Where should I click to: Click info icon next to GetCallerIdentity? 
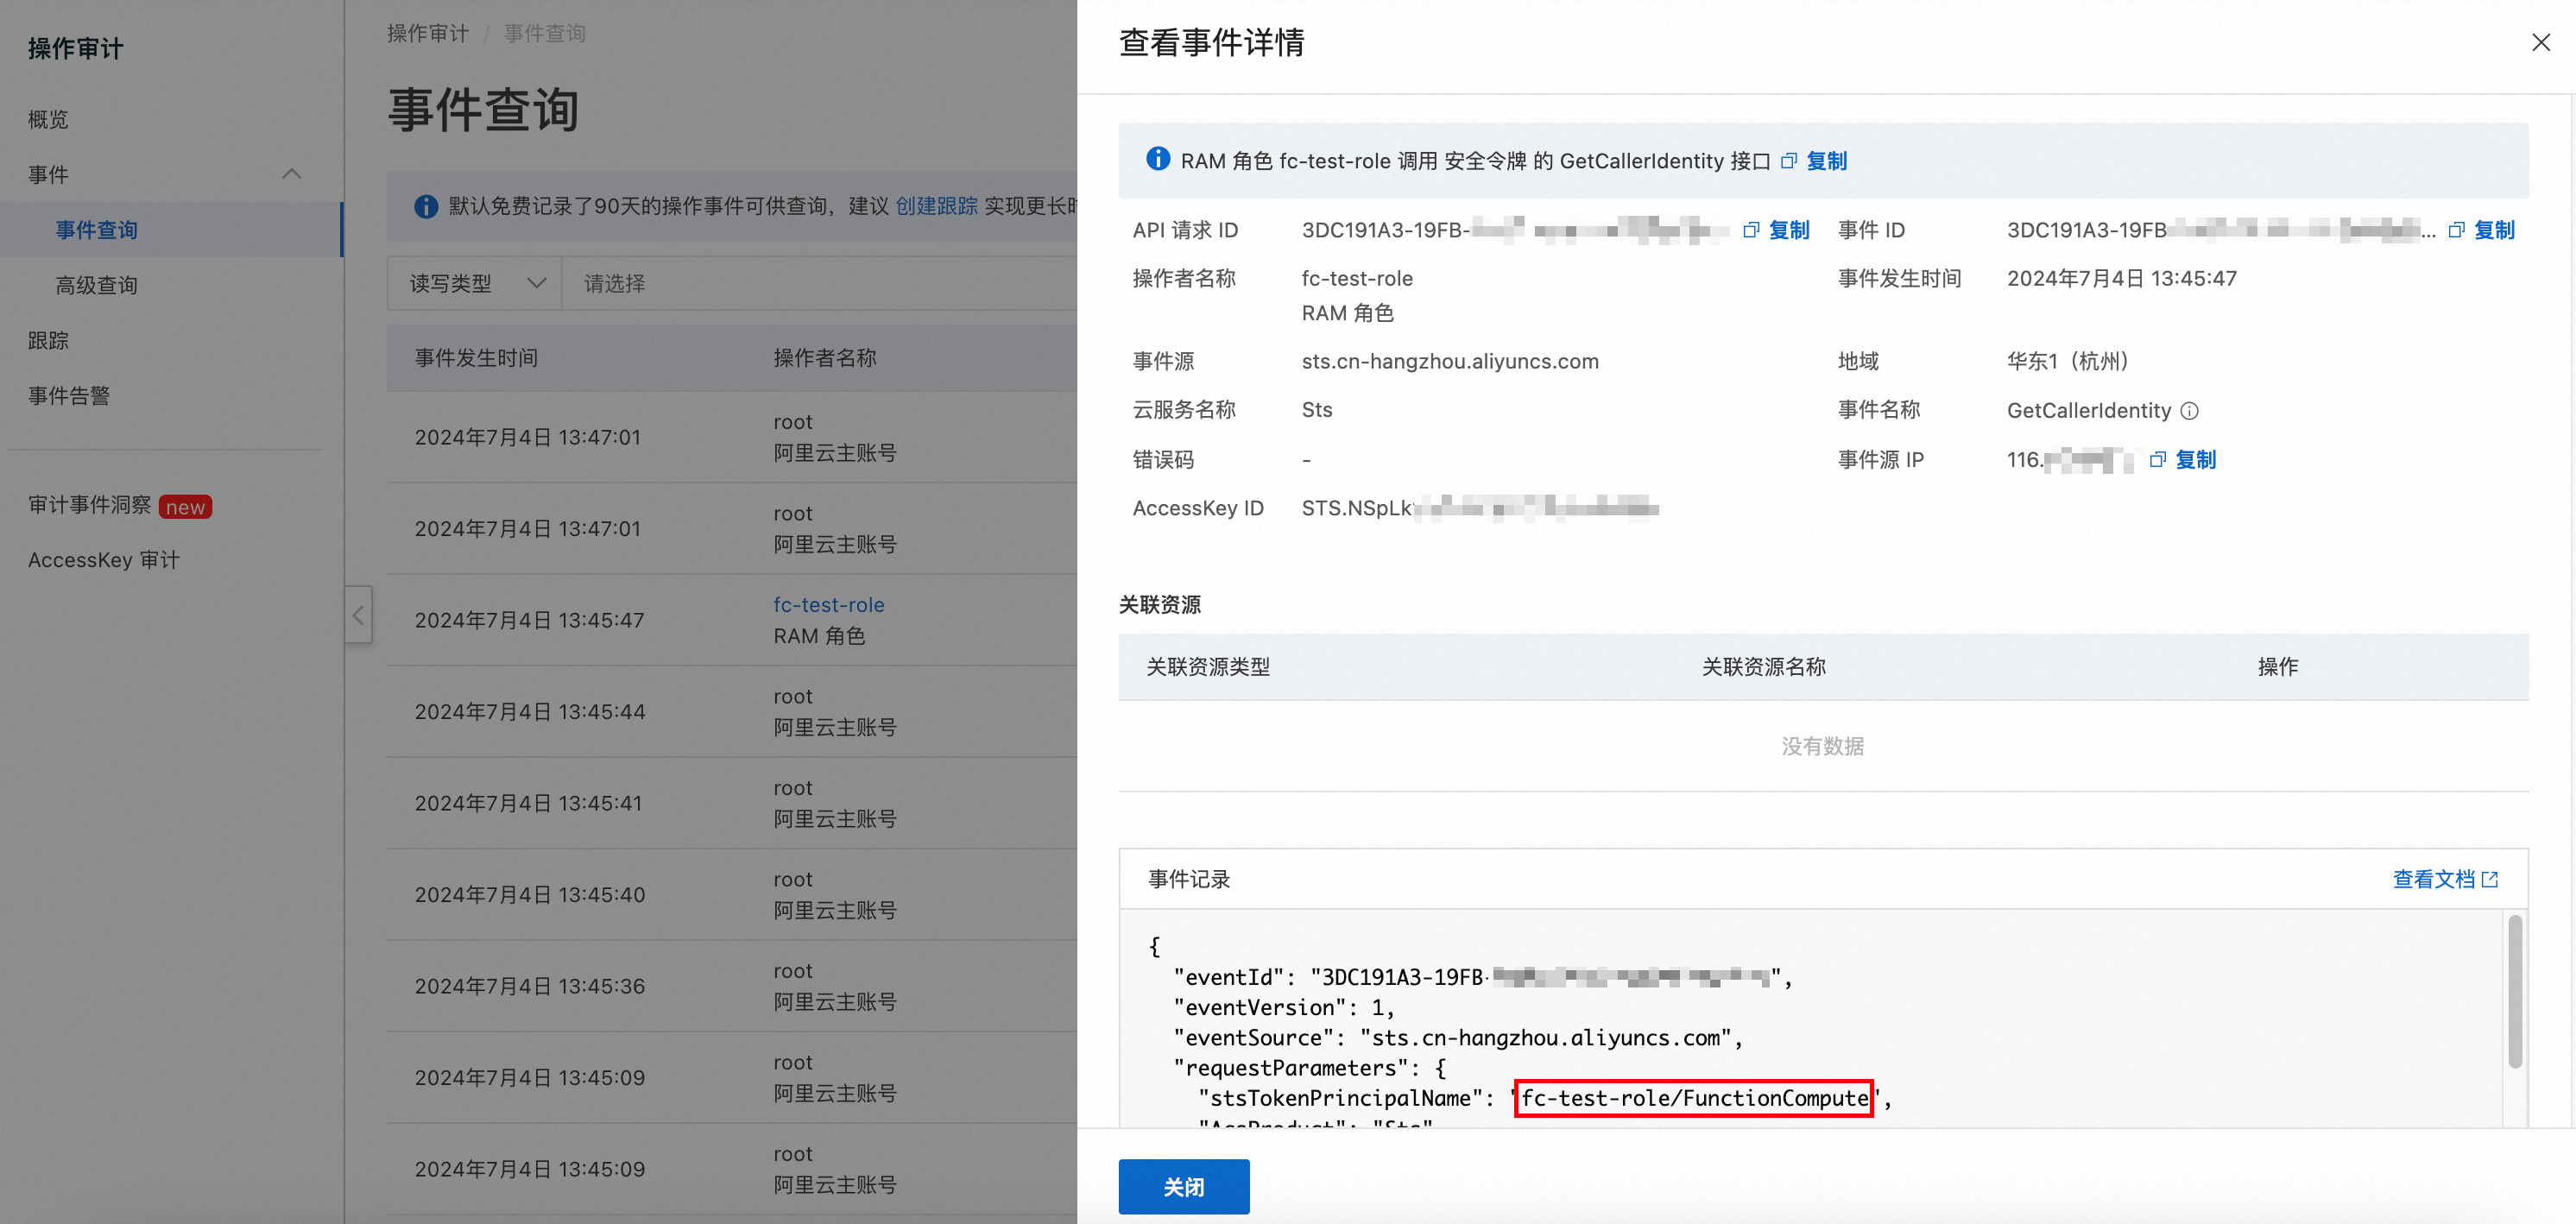(x=2190, y=411)
